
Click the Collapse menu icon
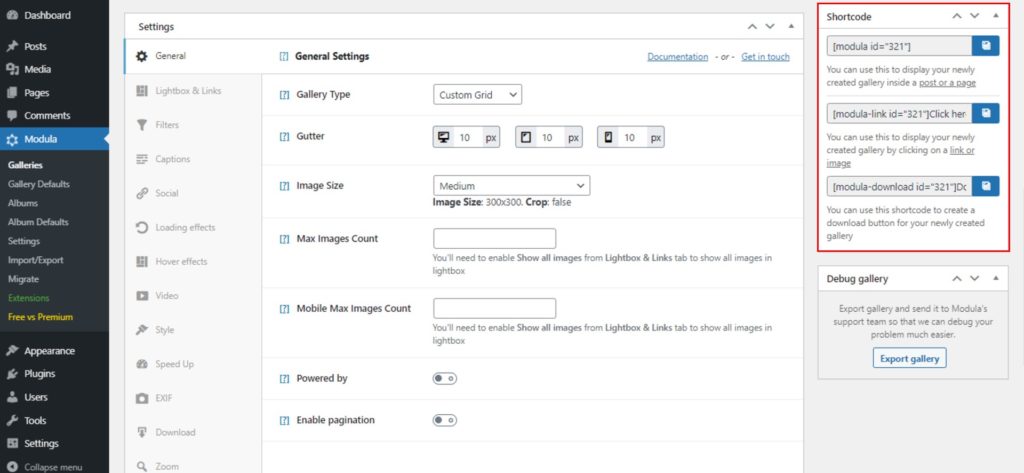[12, 467]
